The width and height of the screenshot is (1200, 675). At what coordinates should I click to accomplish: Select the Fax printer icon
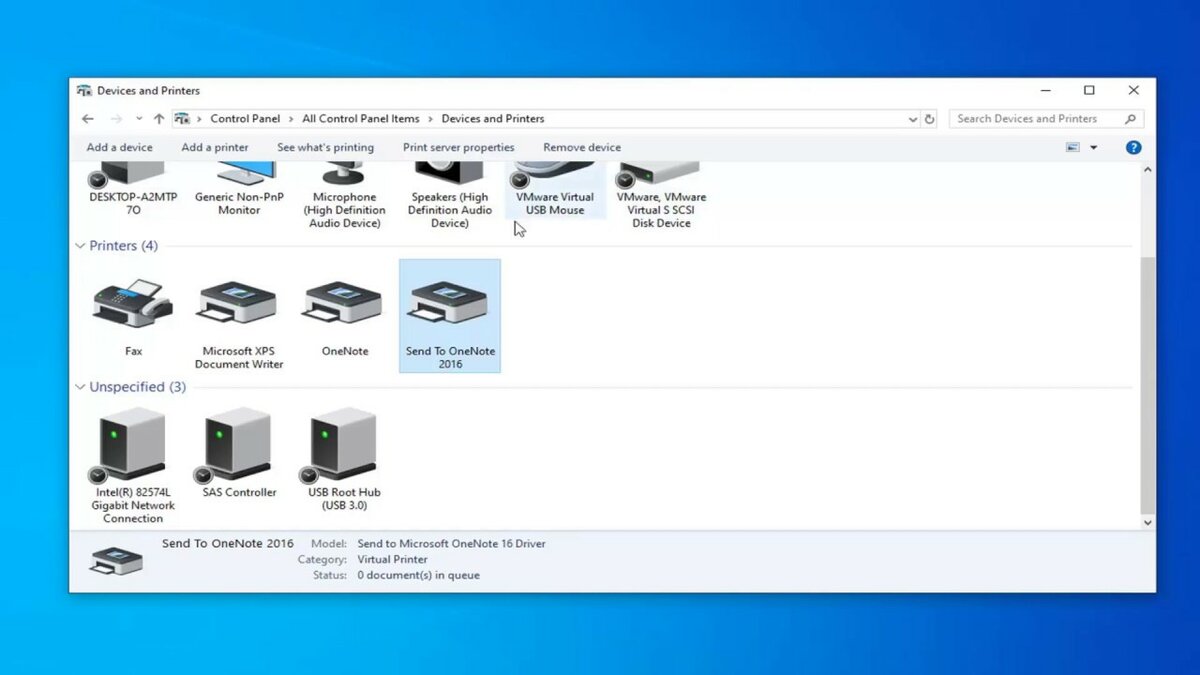pos(133,304)
